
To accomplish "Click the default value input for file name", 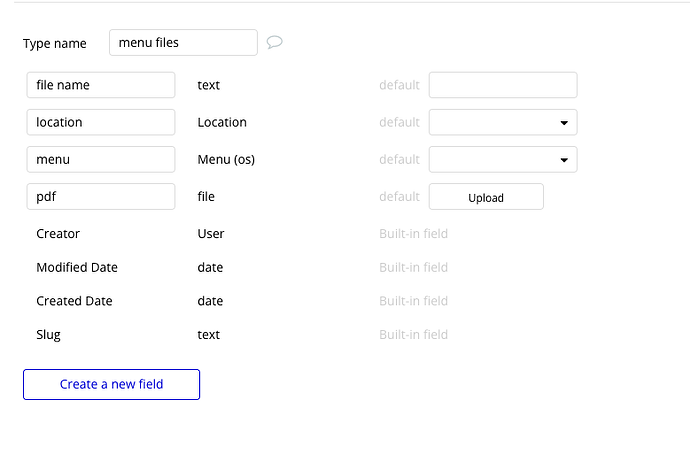I will coord(503,85).
